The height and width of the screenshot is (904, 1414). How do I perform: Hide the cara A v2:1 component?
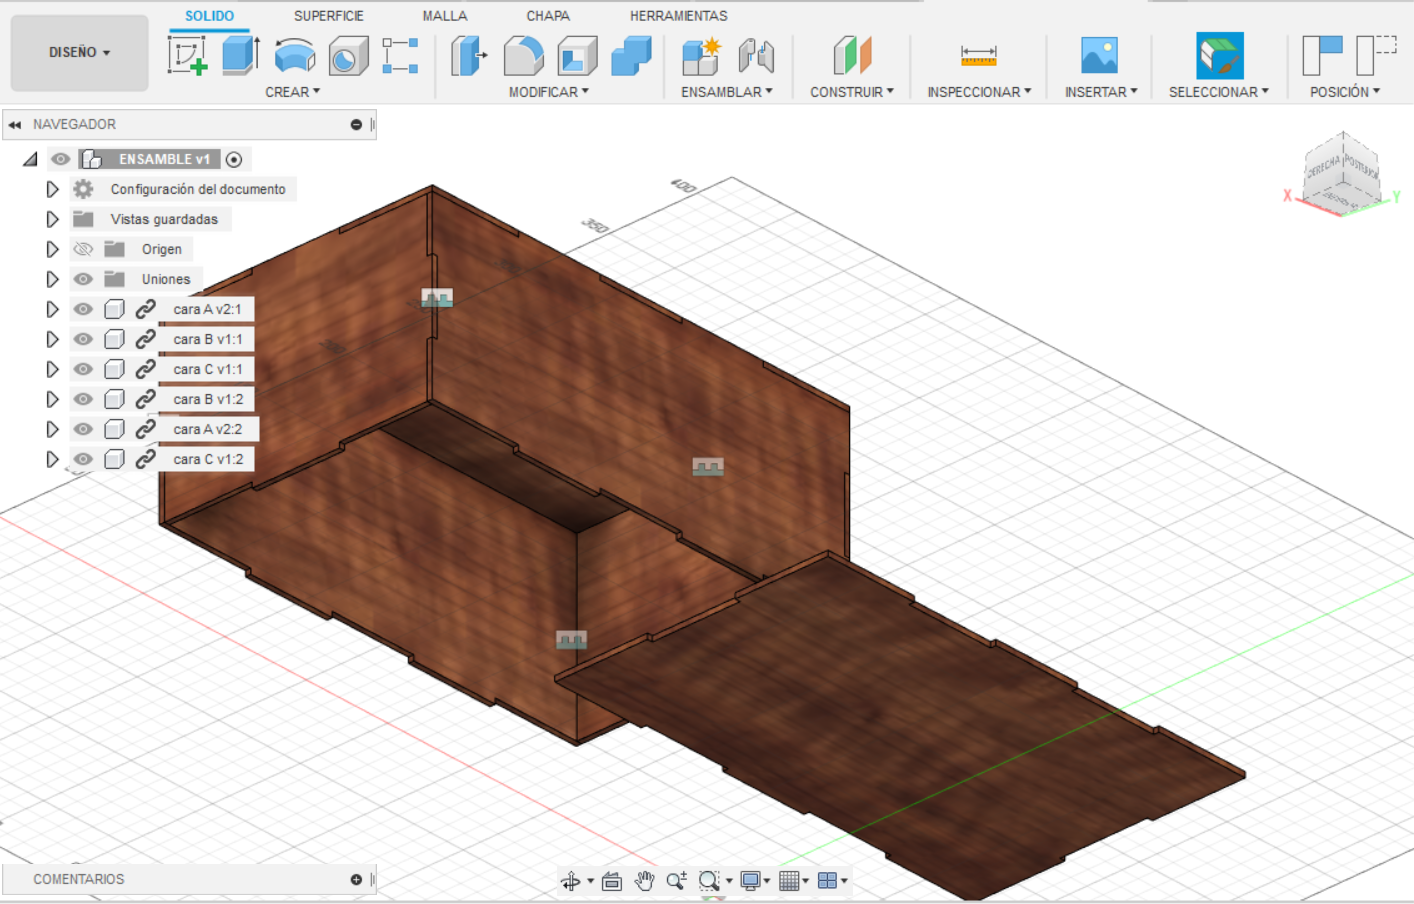(83, 309)
